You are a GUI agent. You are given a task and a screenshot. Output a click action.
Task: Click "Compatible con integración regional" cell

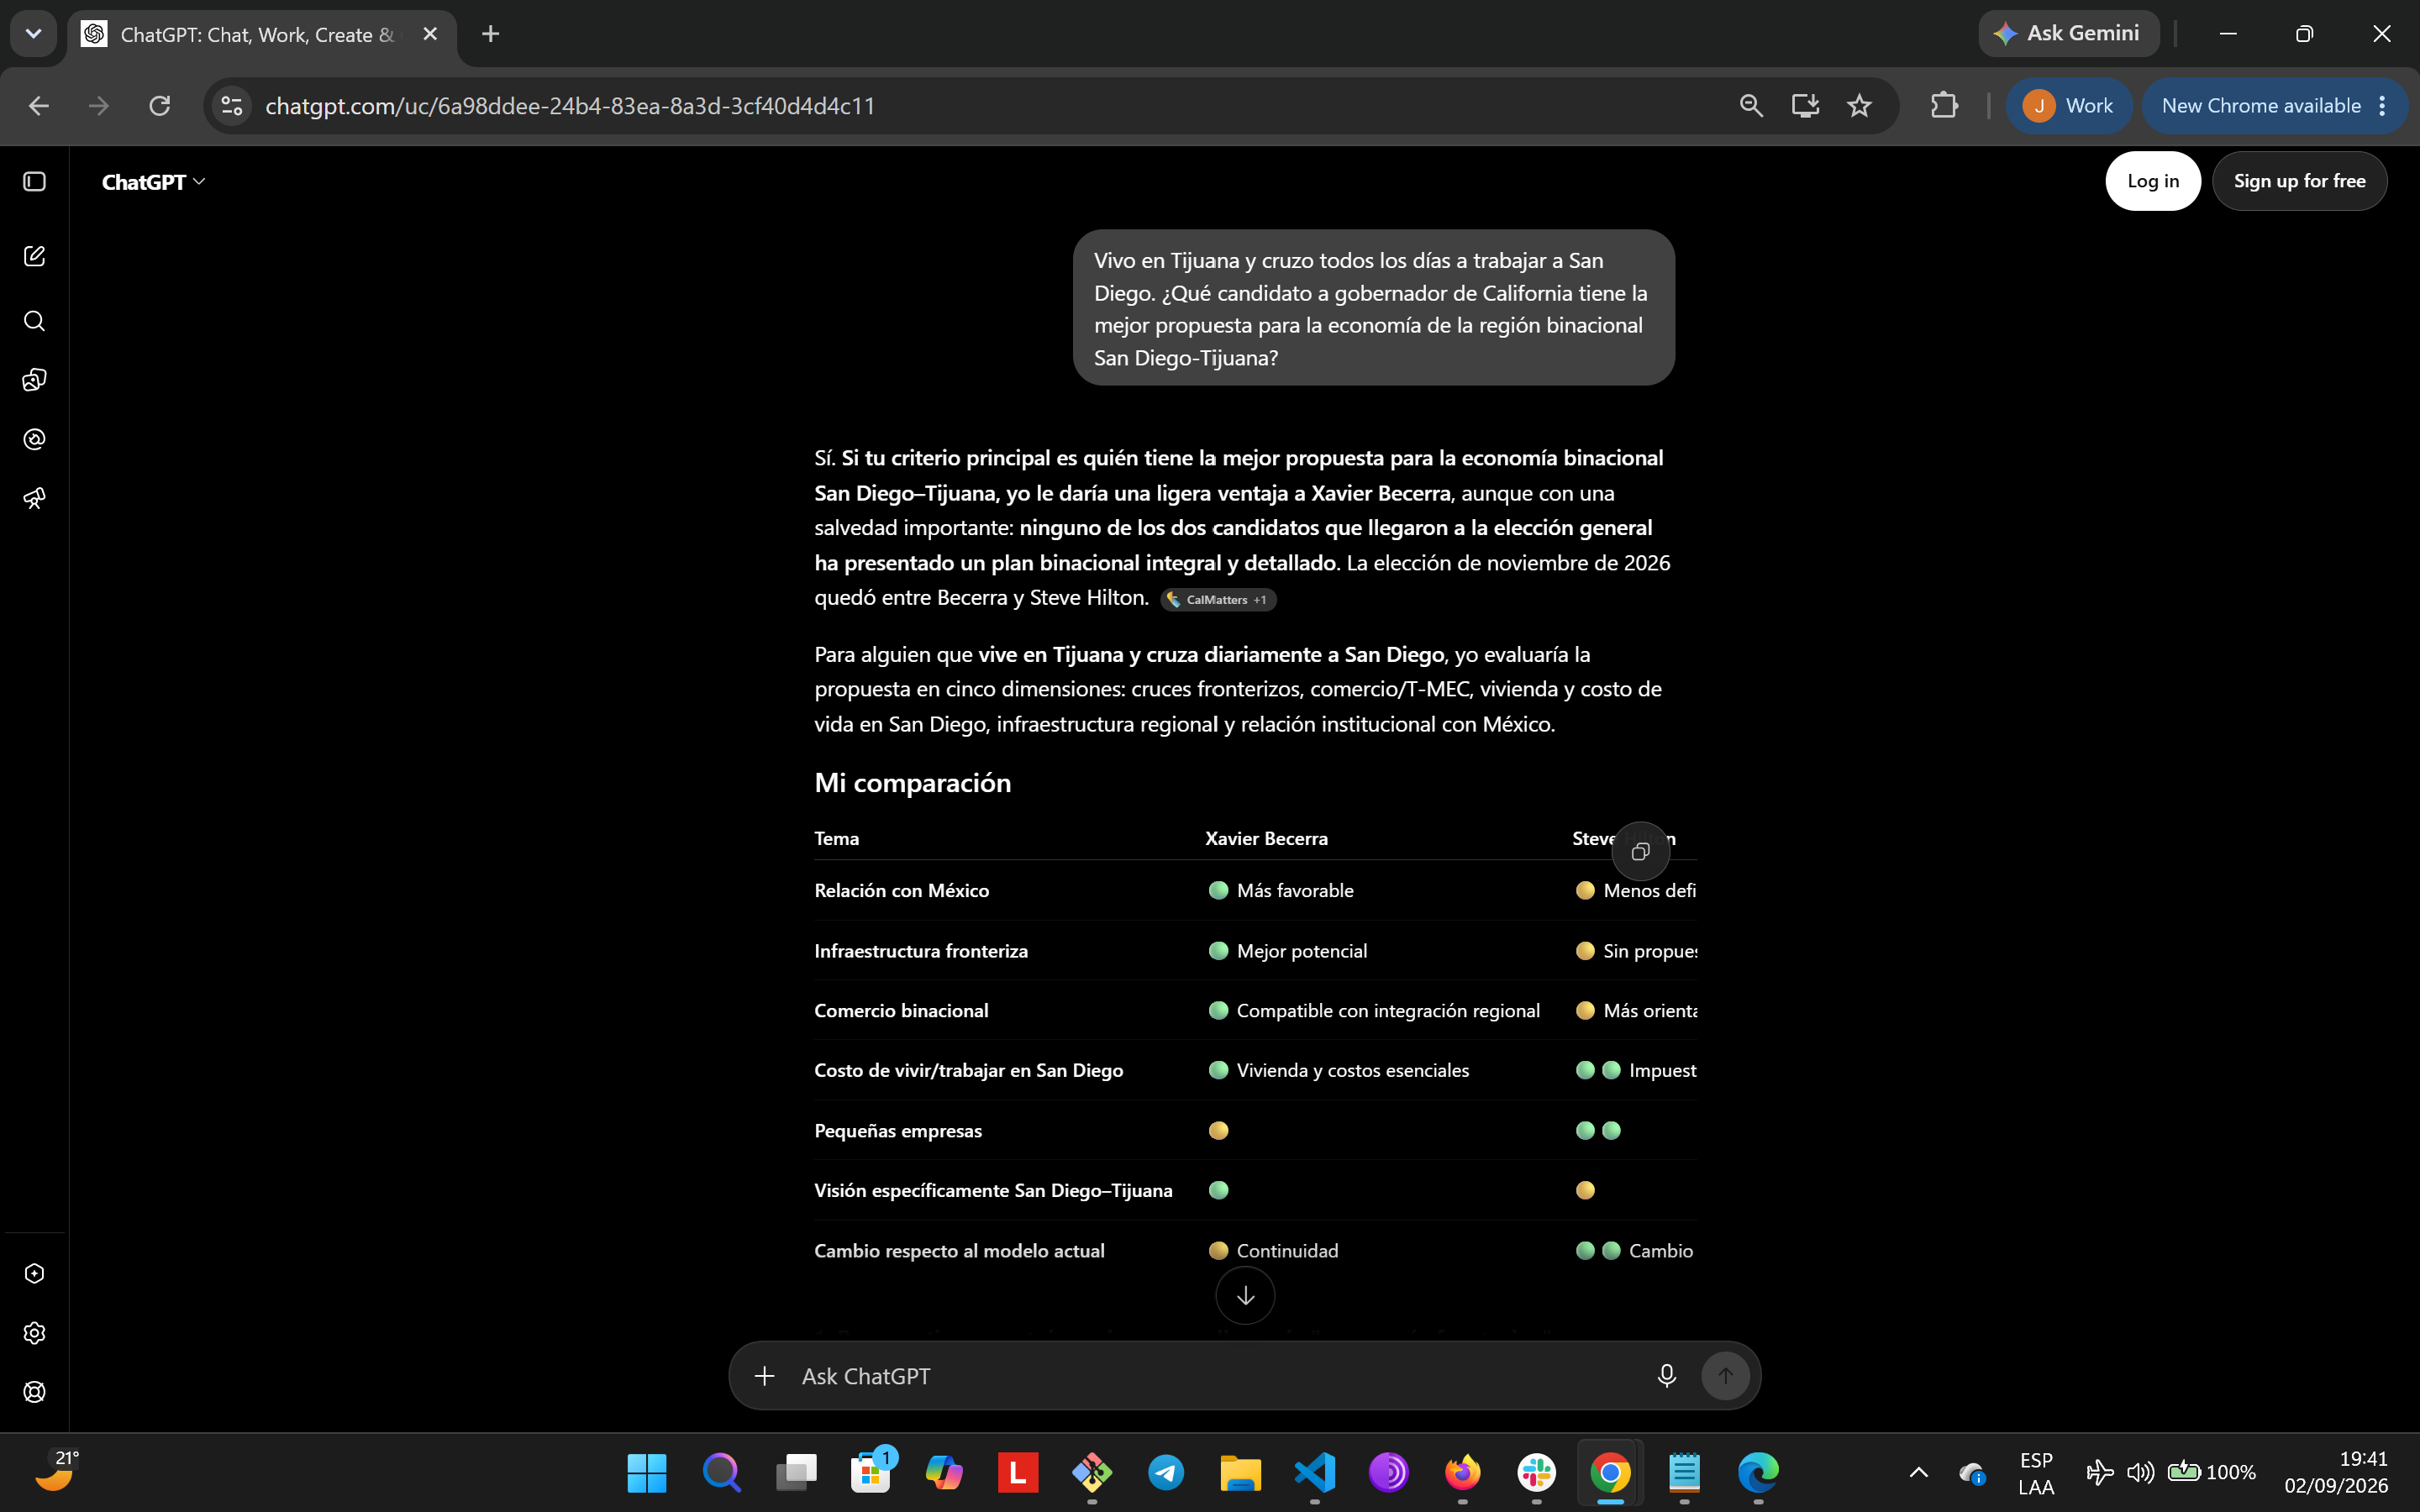pyautogui.click(x=1374, y=1011)
